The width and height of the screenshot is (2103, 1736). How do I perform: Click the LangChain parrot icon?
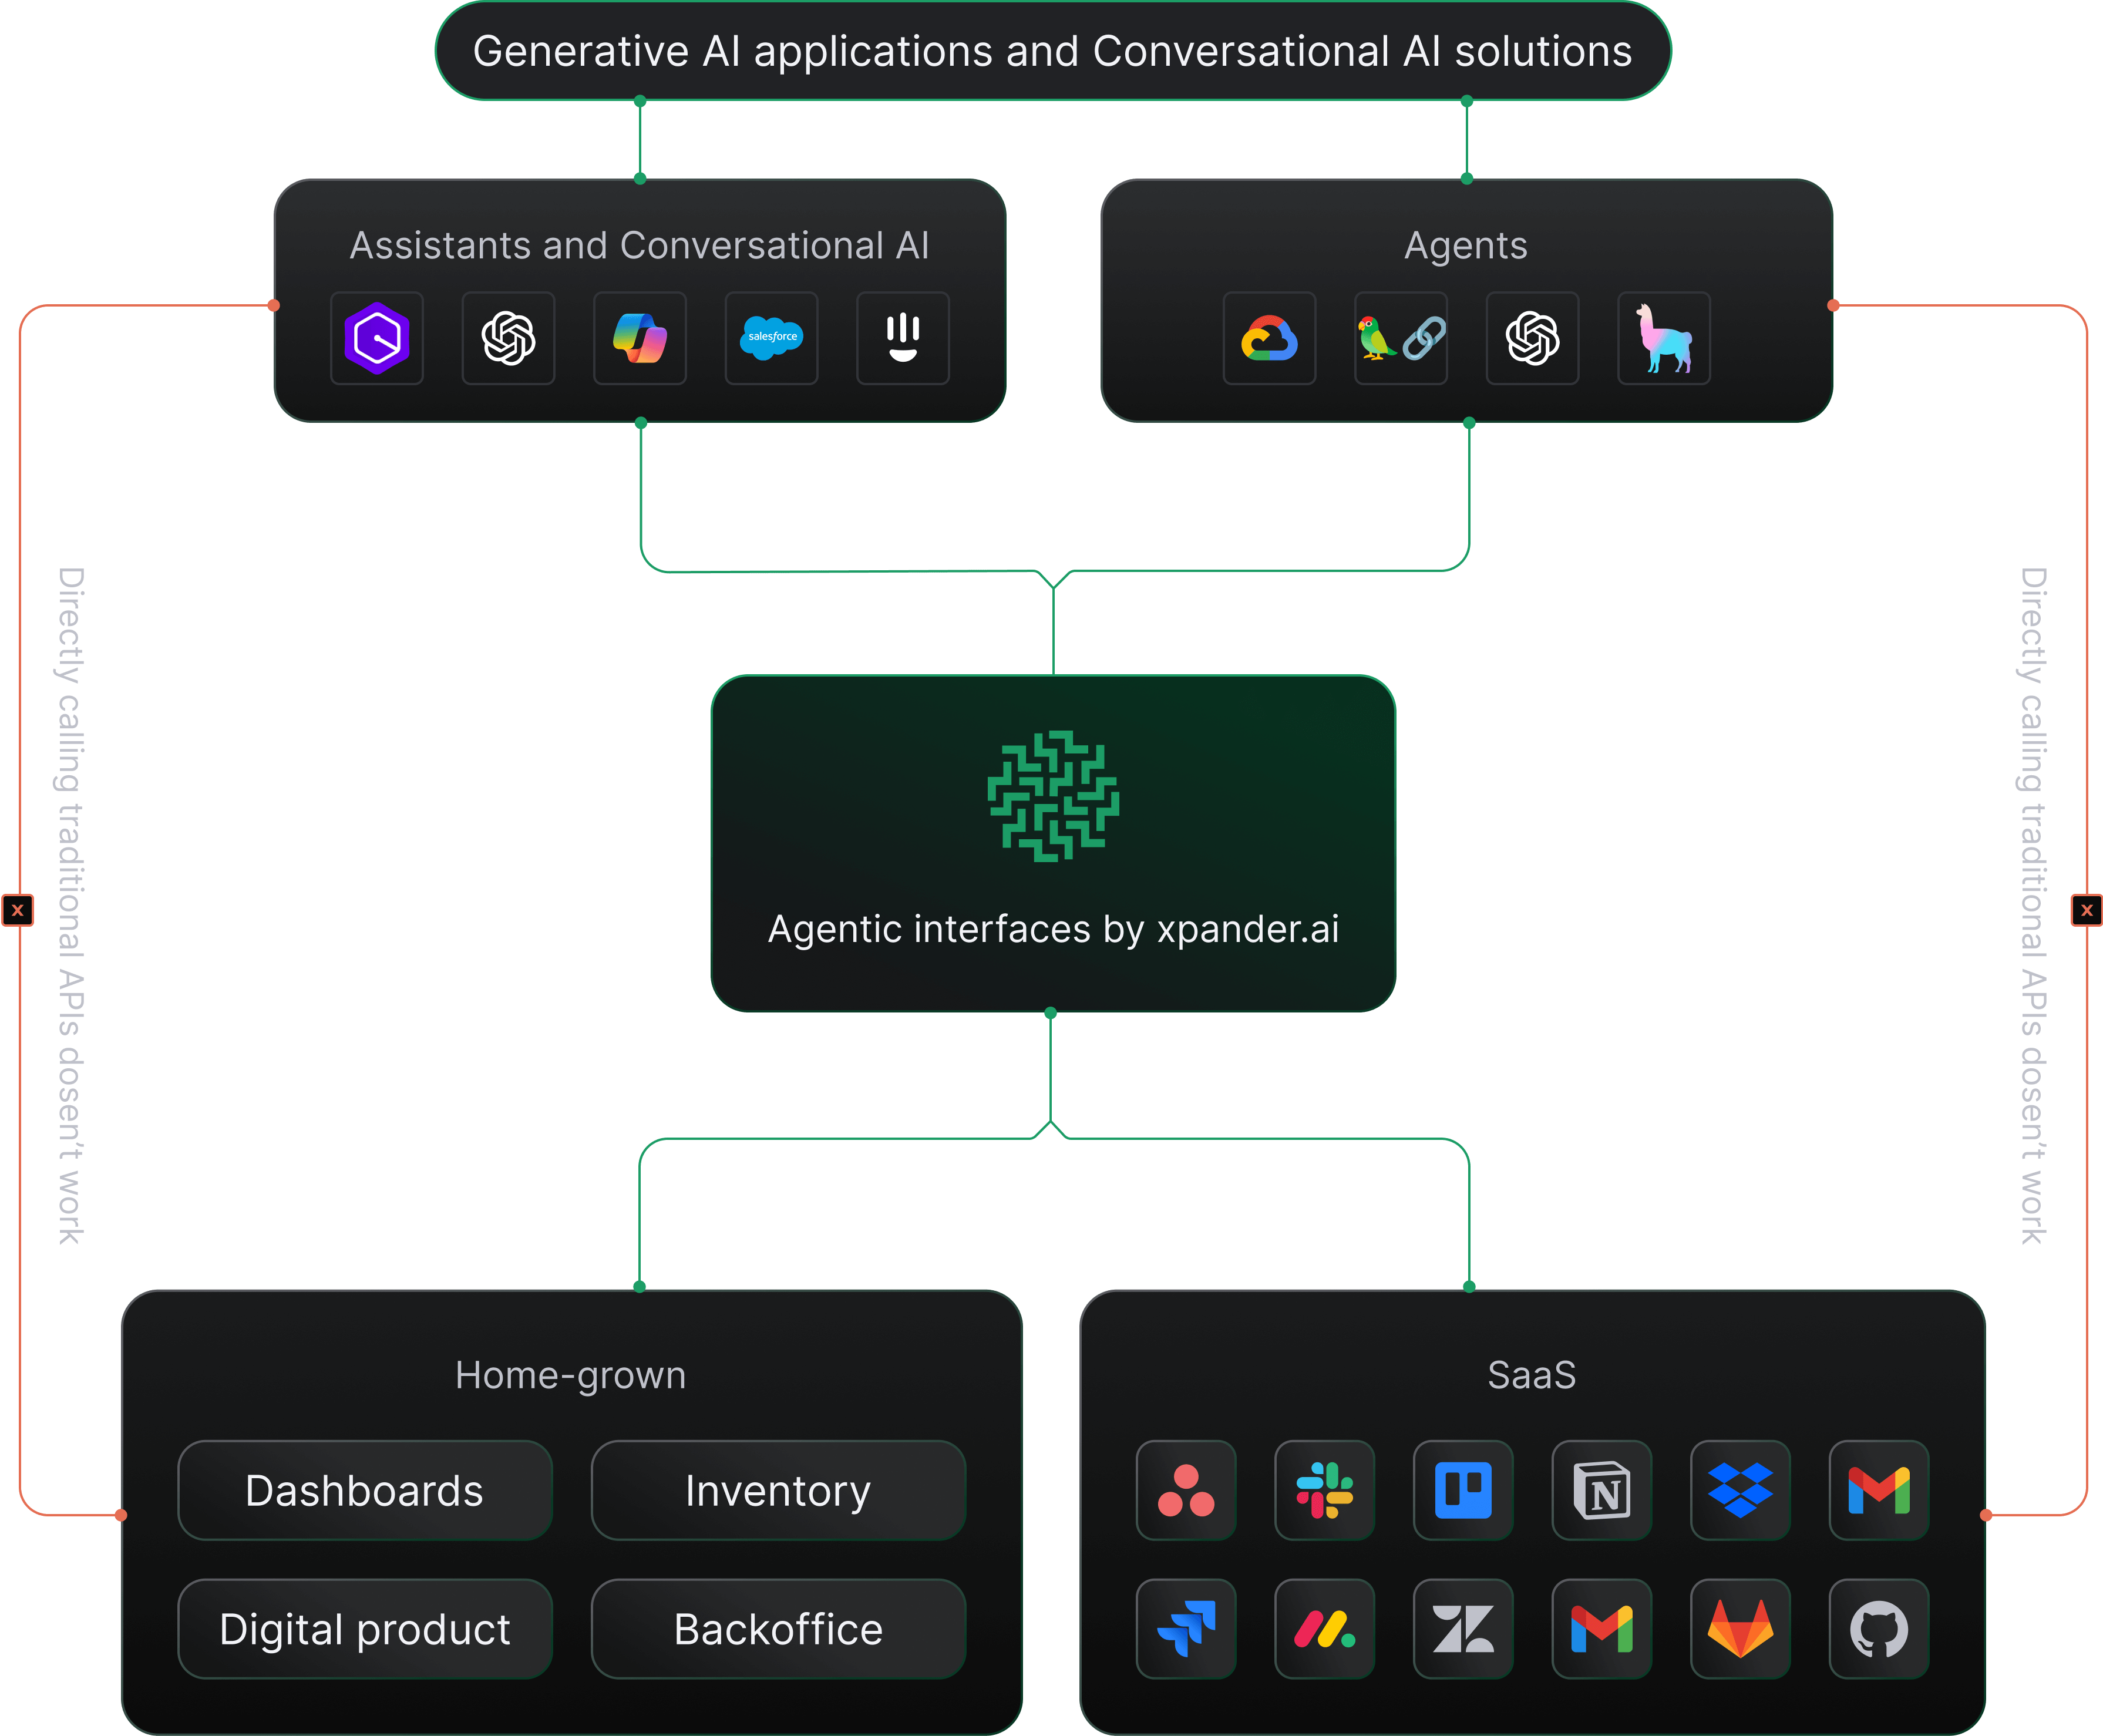pyautogui.click(x=1400, y=339)
